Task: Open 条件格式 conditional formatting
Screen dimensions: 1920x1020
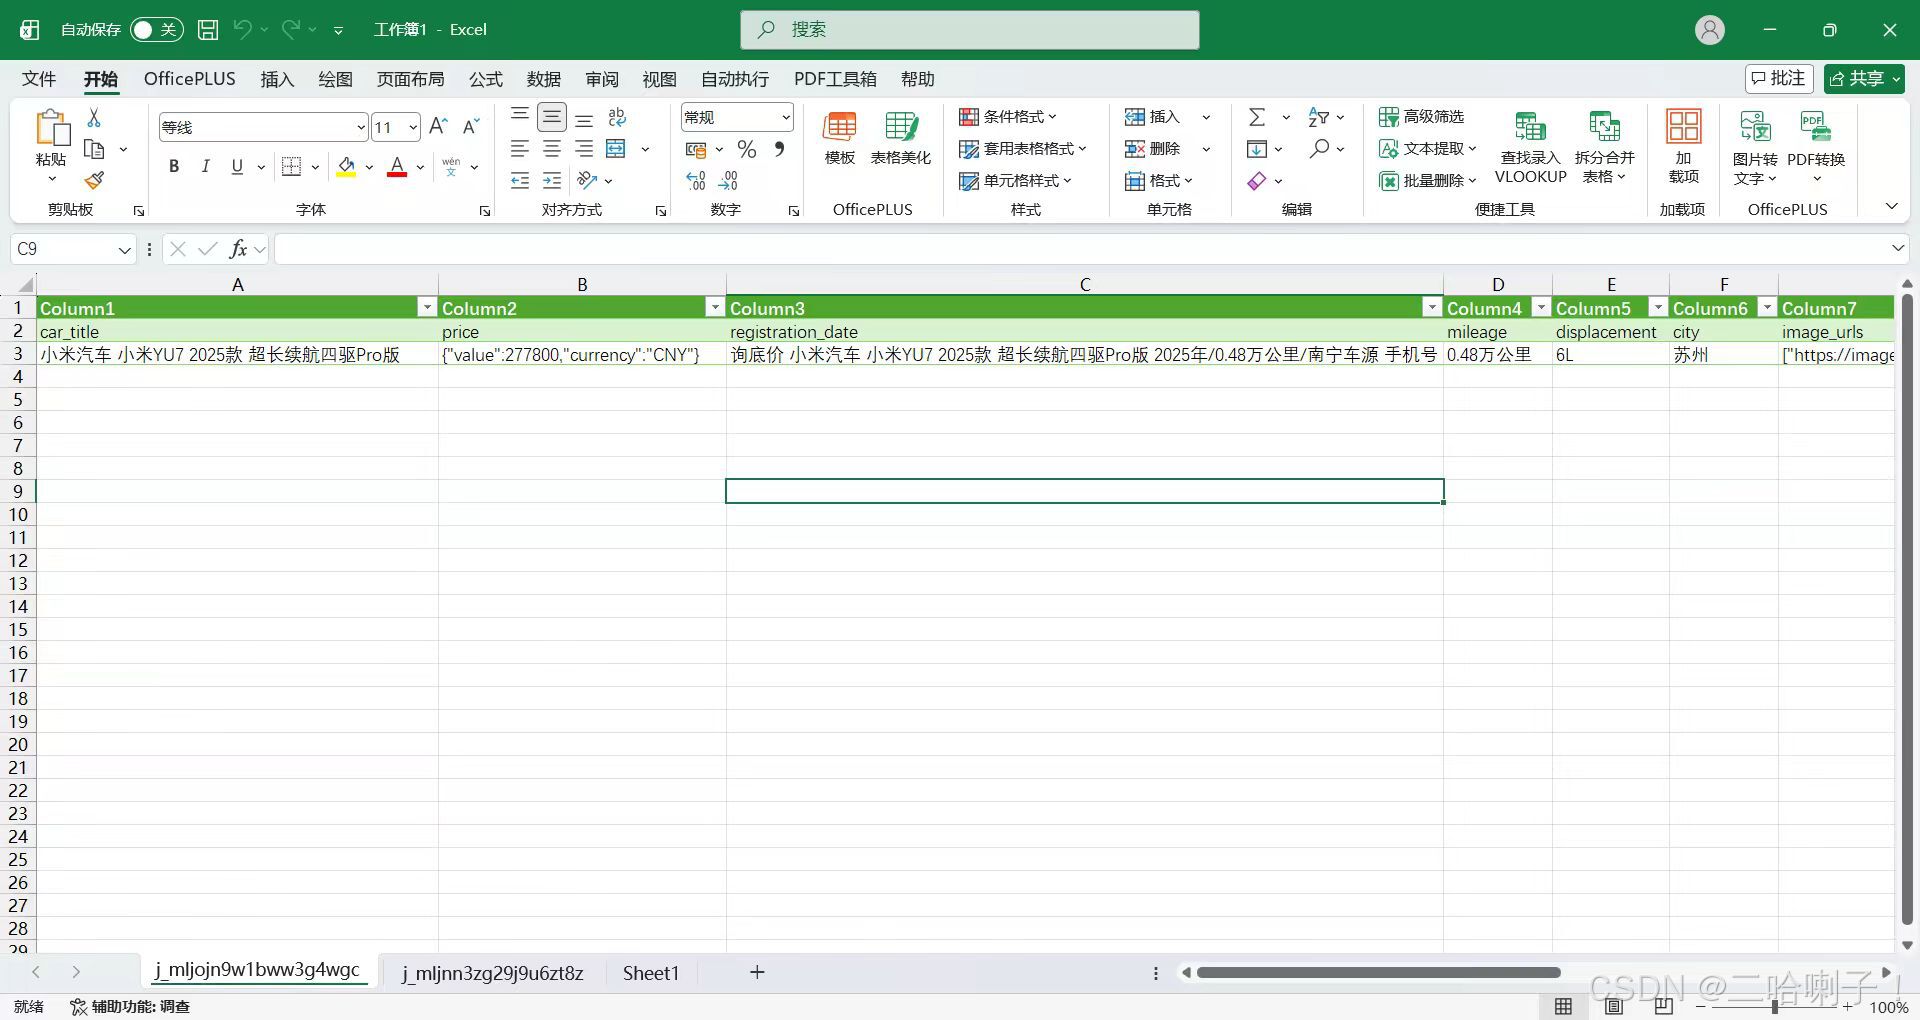Action: (1008, 117)
